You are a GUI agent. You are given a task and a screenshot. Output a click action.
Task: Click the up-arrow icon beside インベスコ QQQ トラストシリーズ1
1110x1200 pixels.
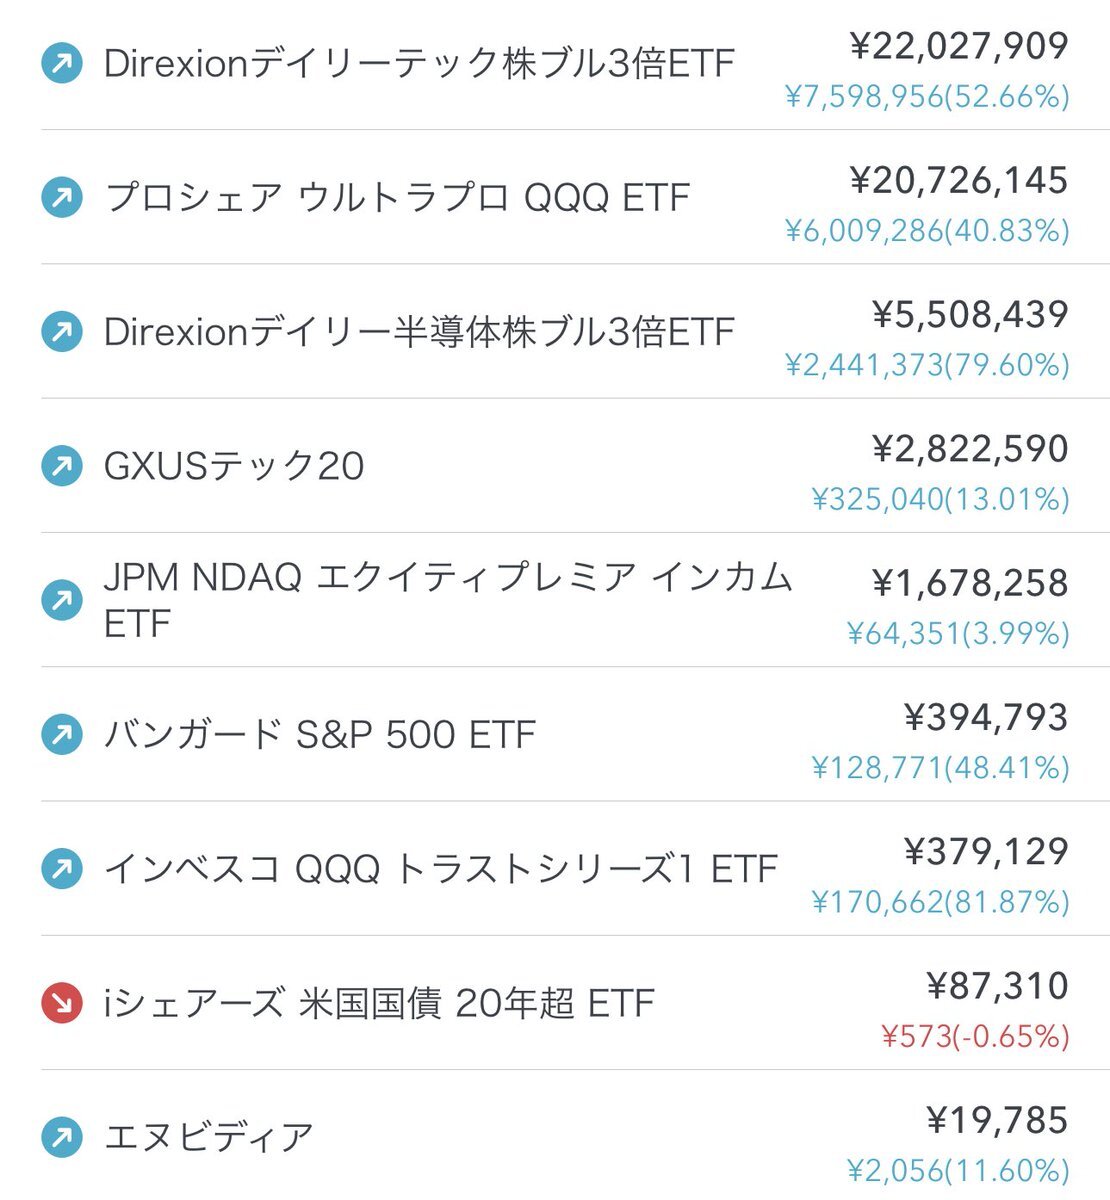[x=62, y=869]
